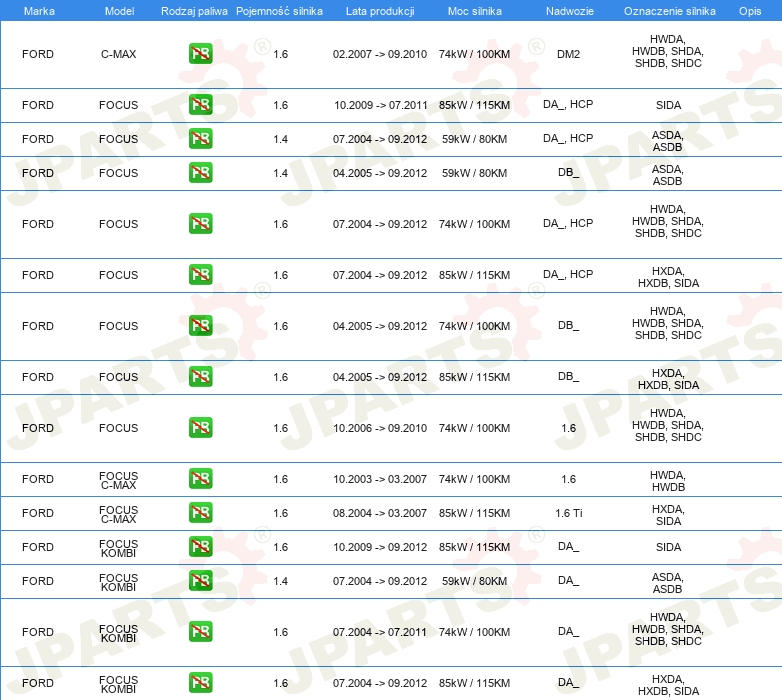Click the Model column header
The image size is (782, 700).
119,10
